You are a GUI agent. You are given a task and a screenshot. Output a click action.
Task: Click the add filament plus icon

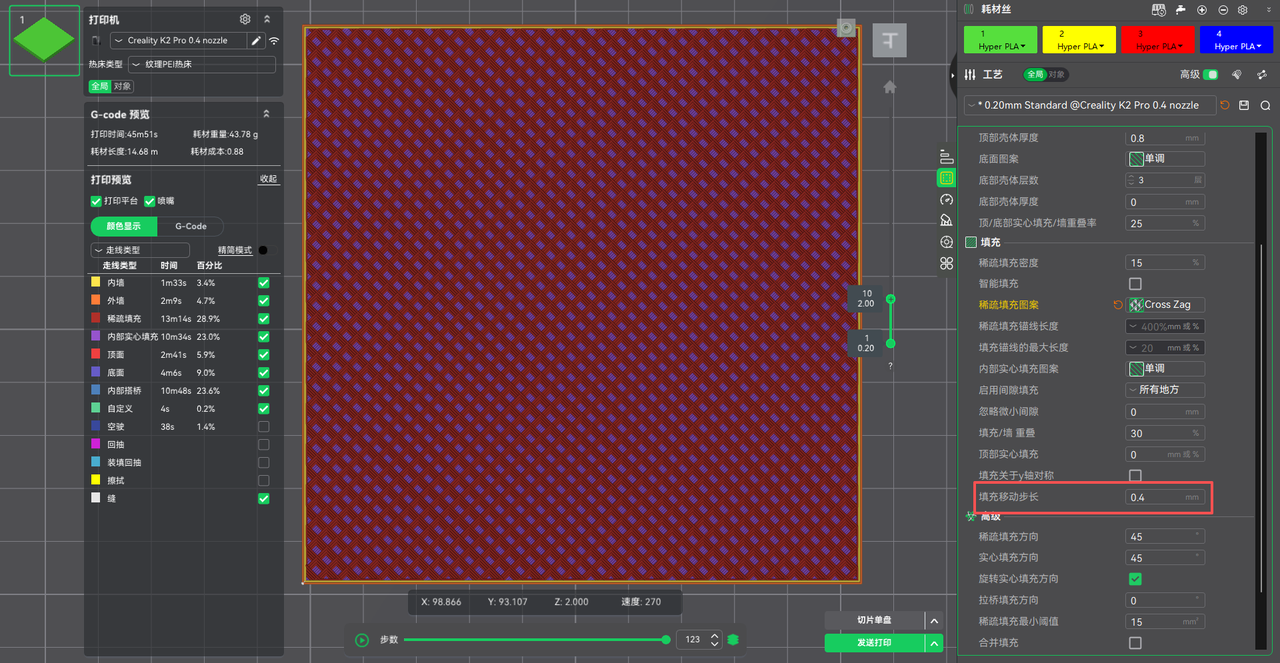coord(1202,10)
